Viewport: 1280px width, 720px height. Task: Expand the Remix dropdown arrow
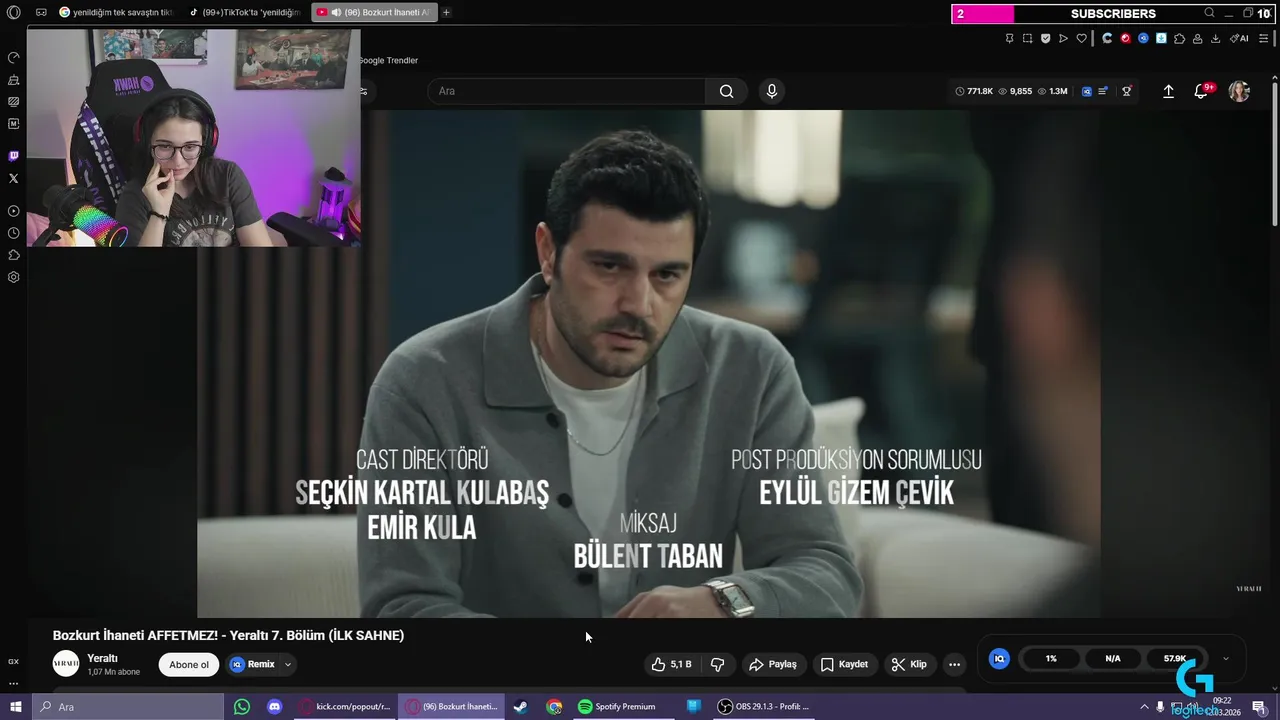[x=288, y=664]
